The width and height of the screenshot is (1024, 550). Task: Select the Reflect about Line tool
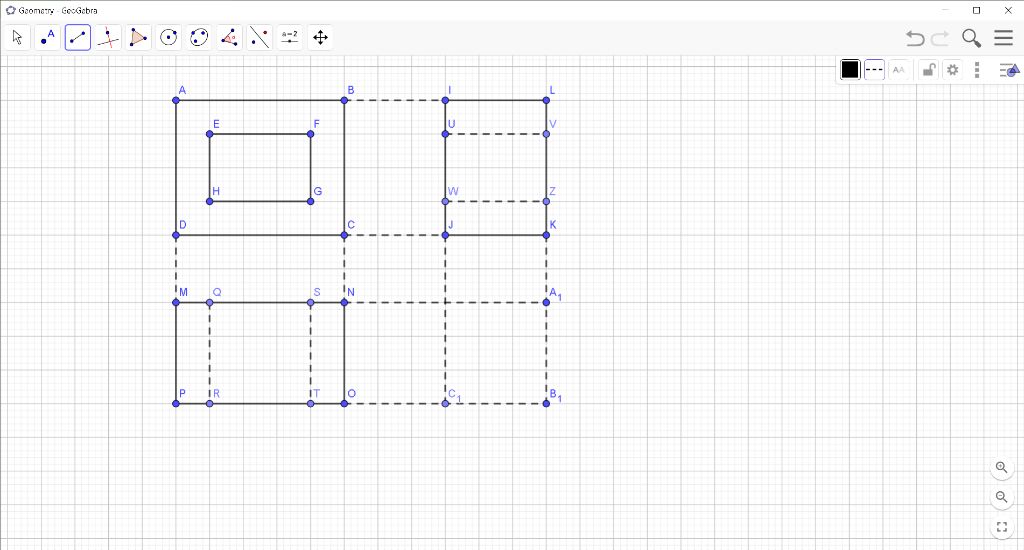point(259,37)
